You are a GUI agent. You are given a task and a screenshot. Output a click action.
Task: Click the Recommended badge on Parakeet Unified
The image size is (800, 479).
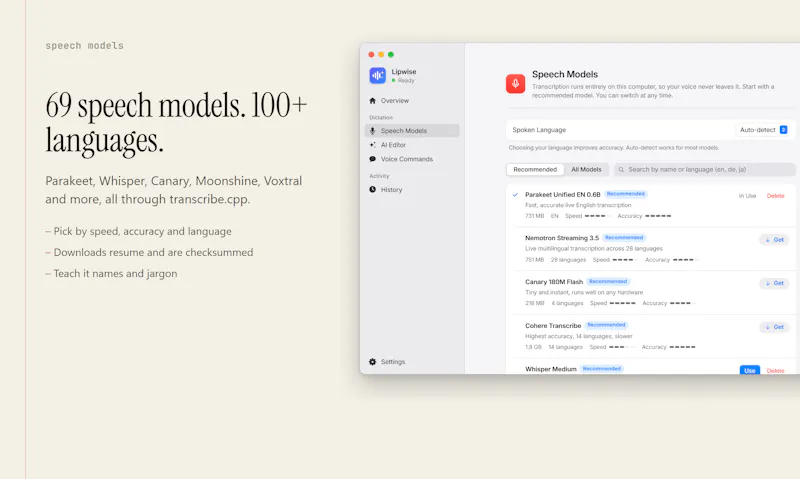point(626,194)
